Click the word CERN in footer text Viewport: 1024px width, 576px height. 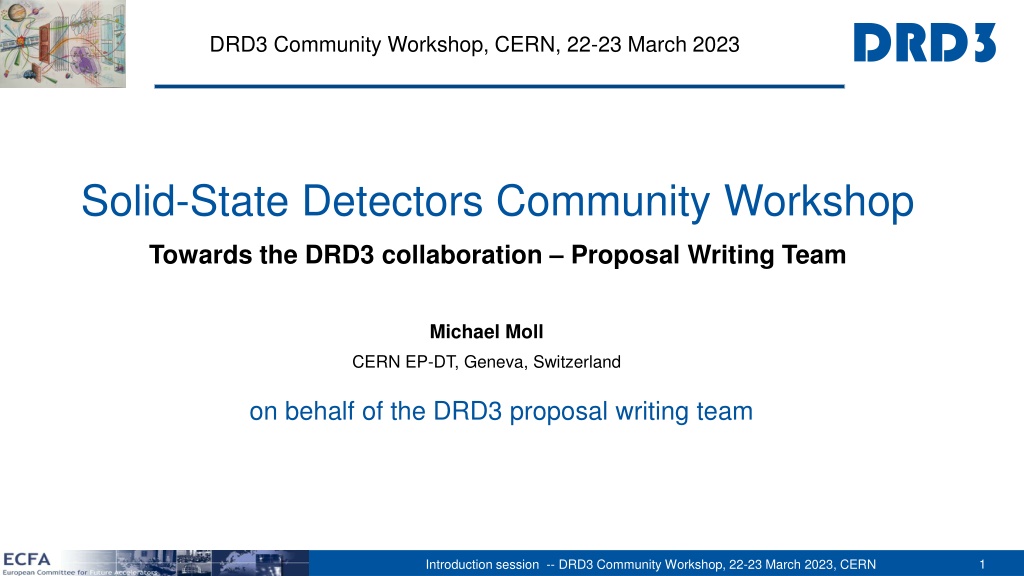(x=857, y=564)
